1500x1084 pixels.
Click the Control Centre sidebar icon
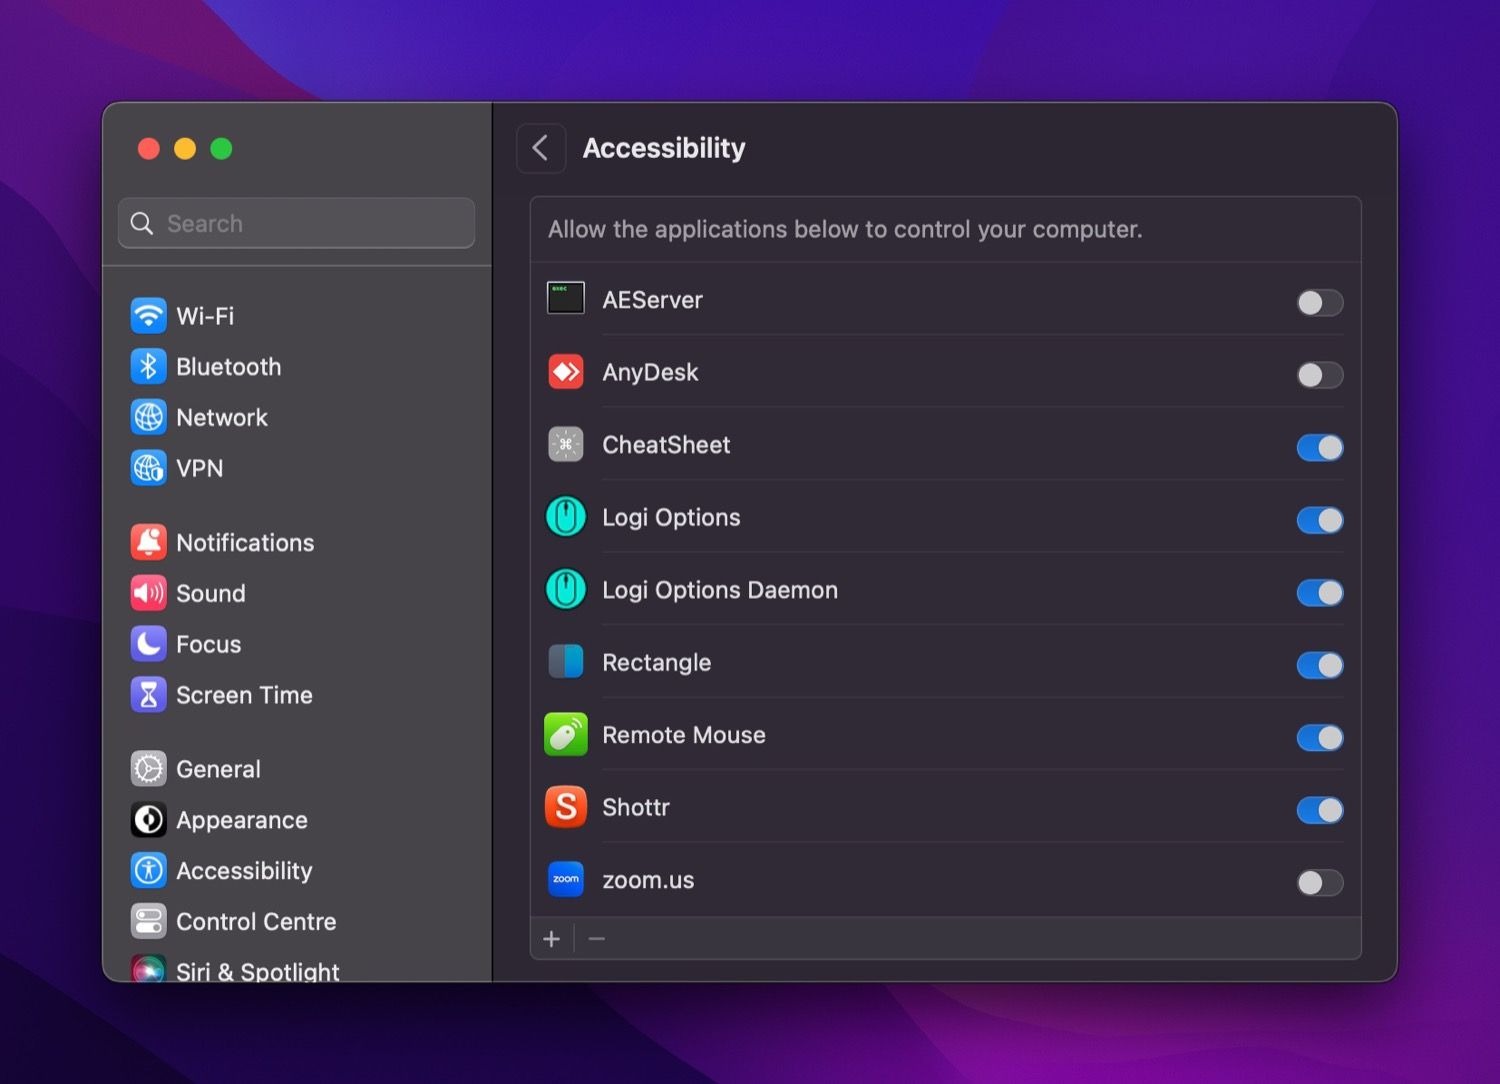click(x=149, y=922)
